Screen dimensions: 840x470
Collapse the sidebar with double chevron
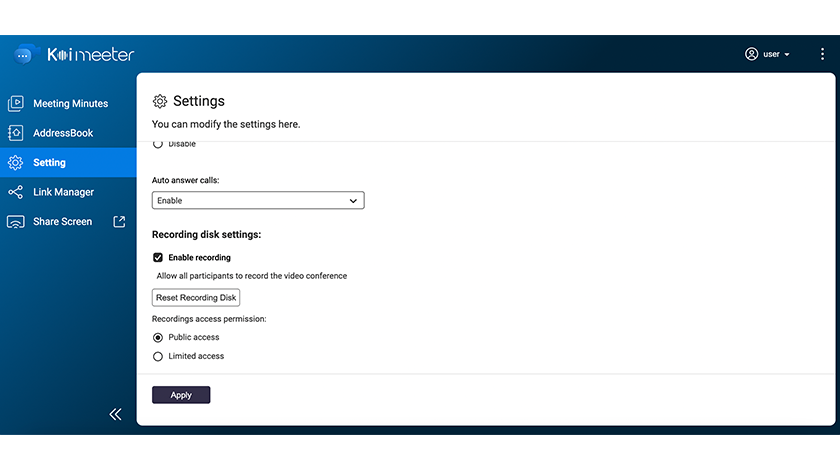115,414
